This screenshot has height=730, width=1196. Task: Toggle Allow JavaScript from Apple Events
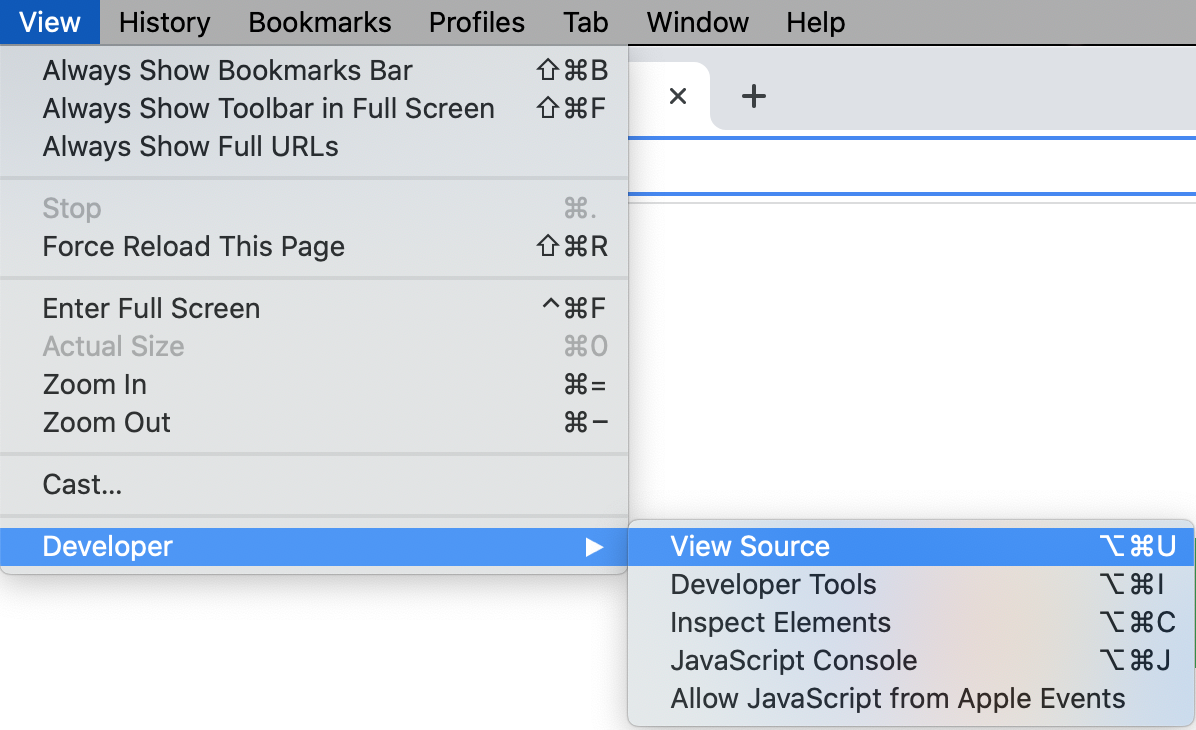point(897,699)
